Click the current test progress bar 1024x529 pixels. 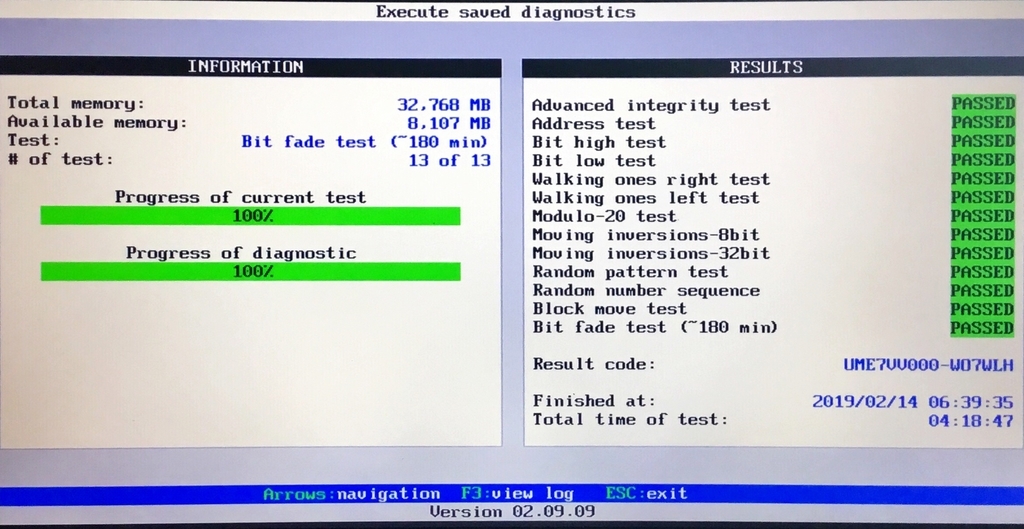250,216
